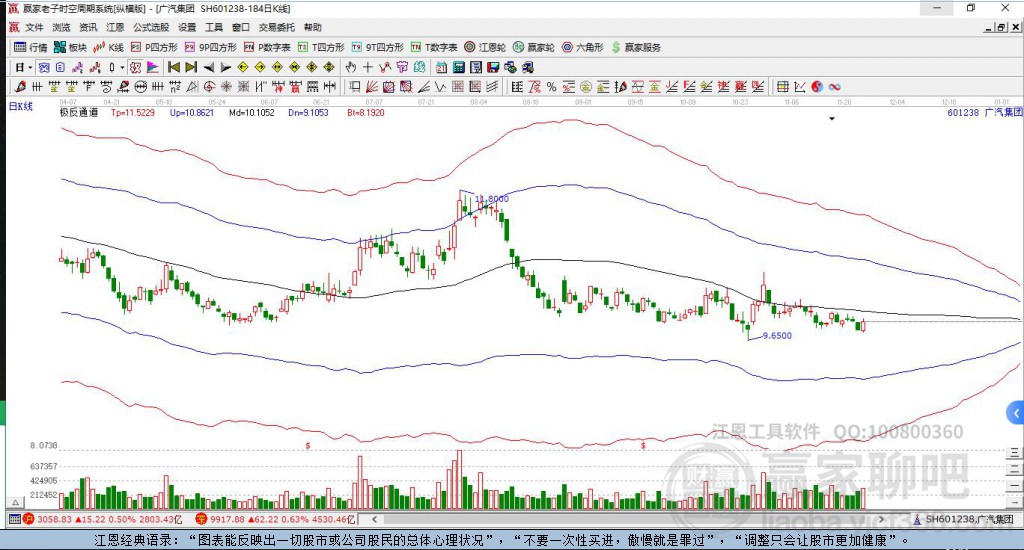The width and height of the screenshot is (1024, 550).
Task: Open the P四方形 tool
Action: (154, 48)
